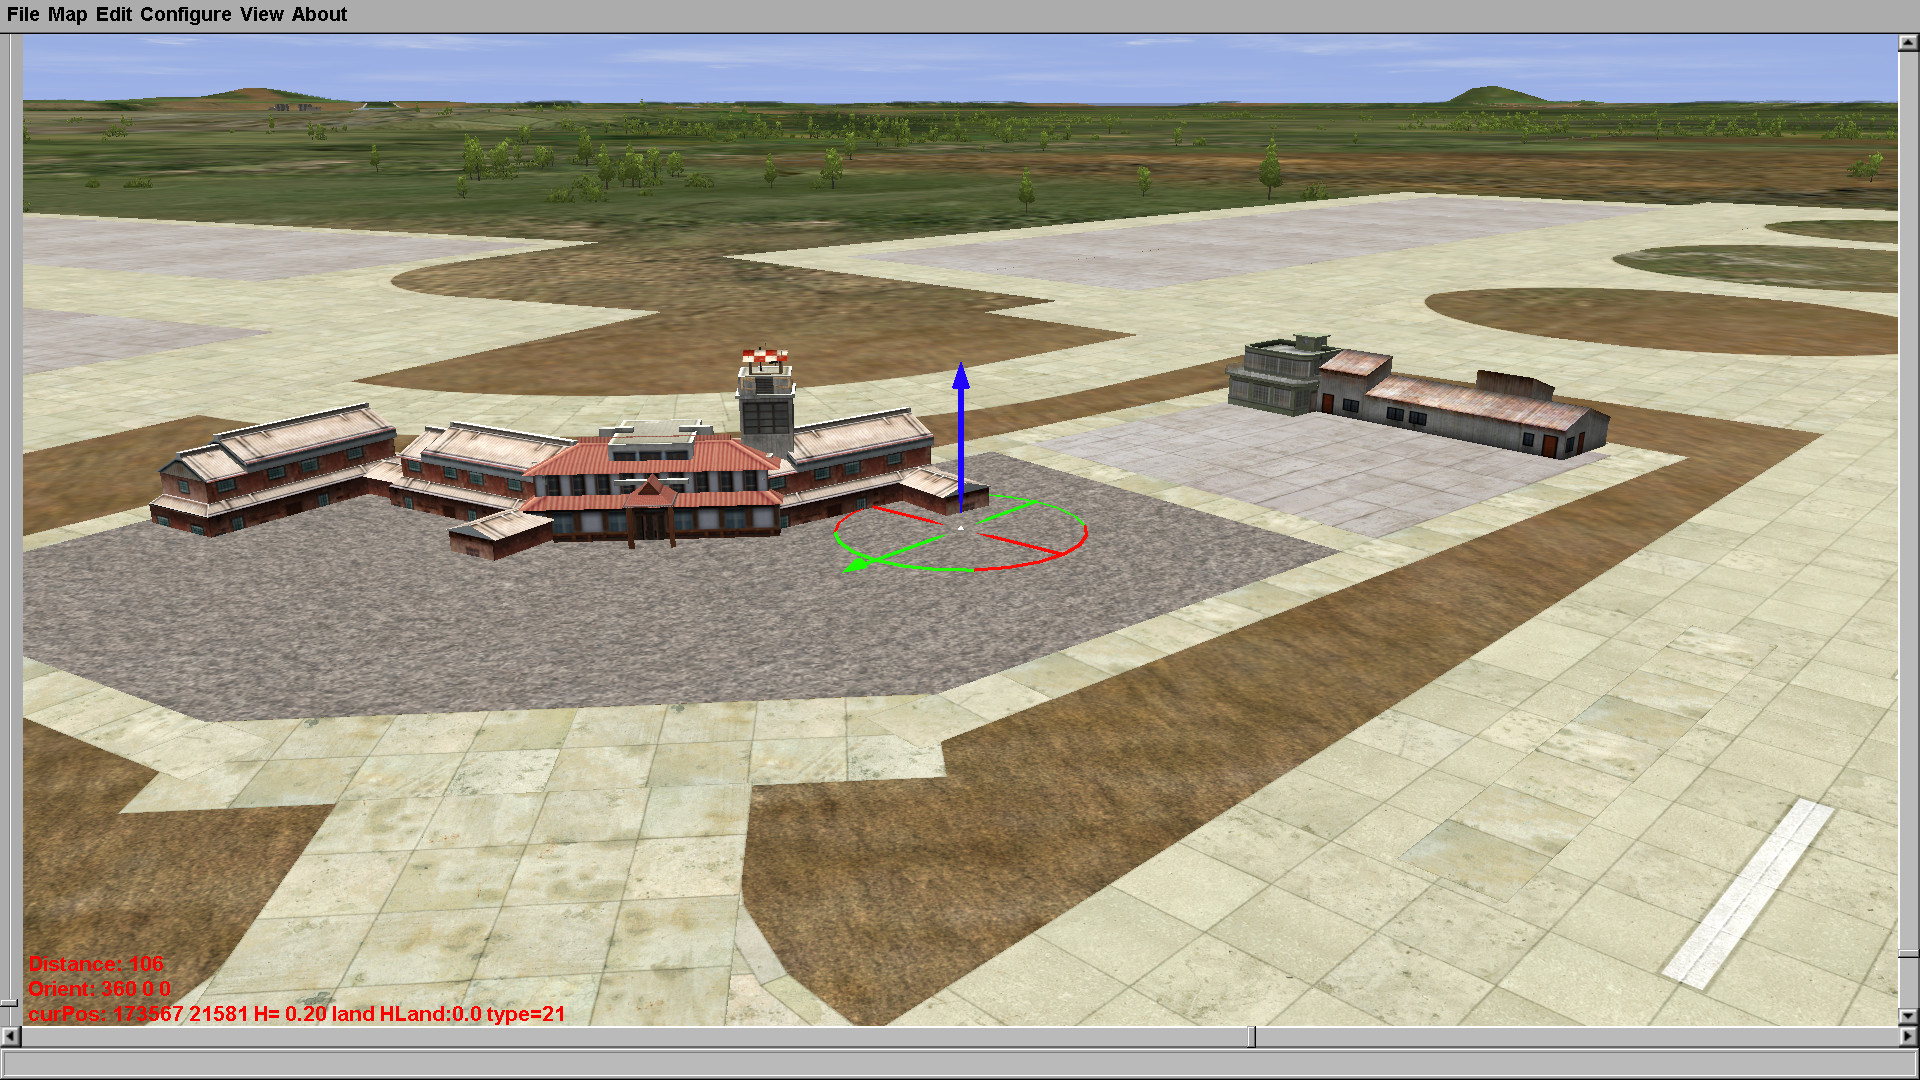Expand the View menu
The height and width of the screenshot is (1080, 1920).
click(x=261, y=14)
